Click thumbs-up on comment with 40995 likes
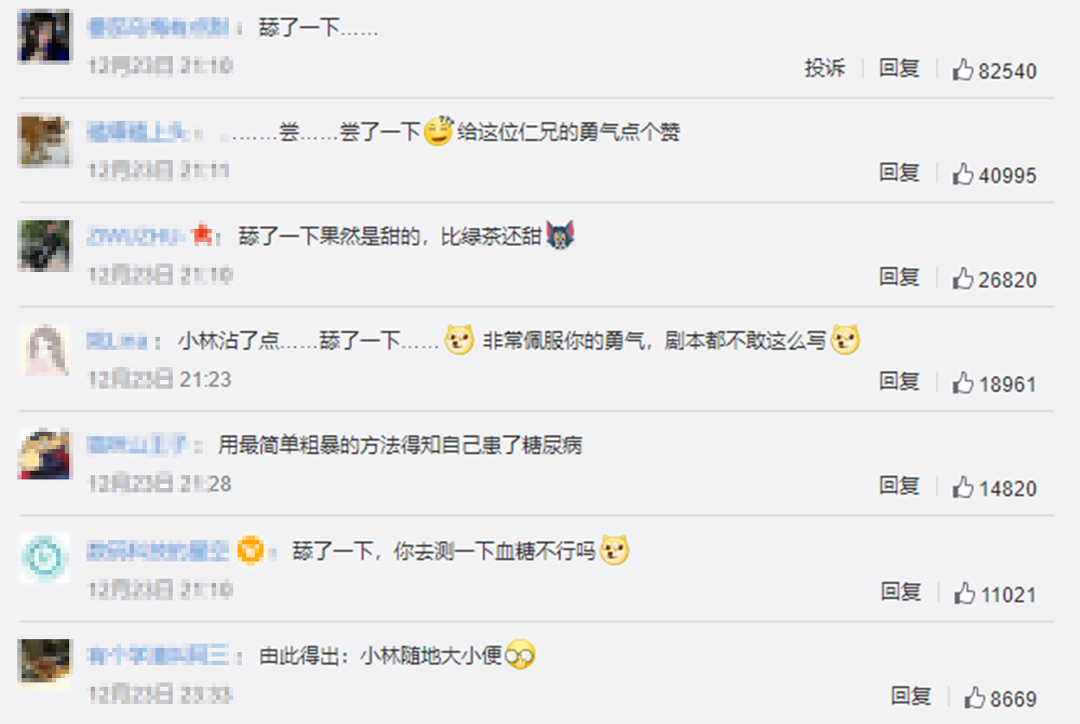Viewport: 1080px width, 724px height. pyautogui.click(x=962, y=174)
